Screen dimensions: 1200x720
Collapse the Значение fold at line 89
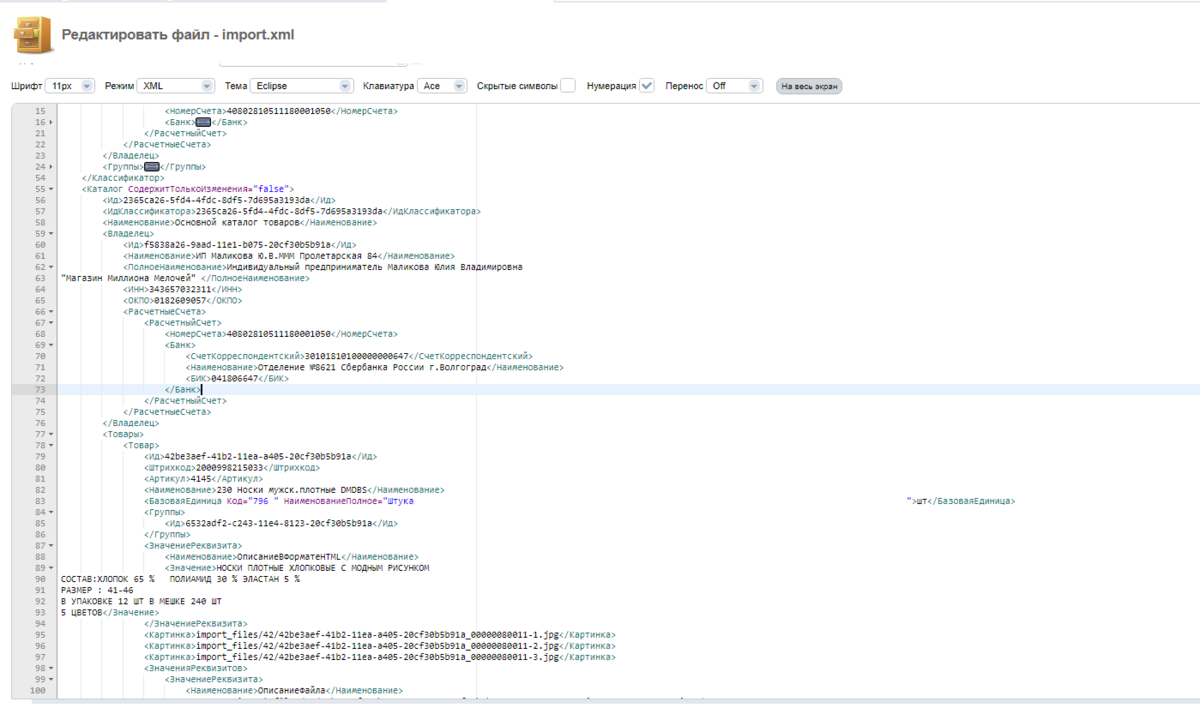click(x=51, y=568)
